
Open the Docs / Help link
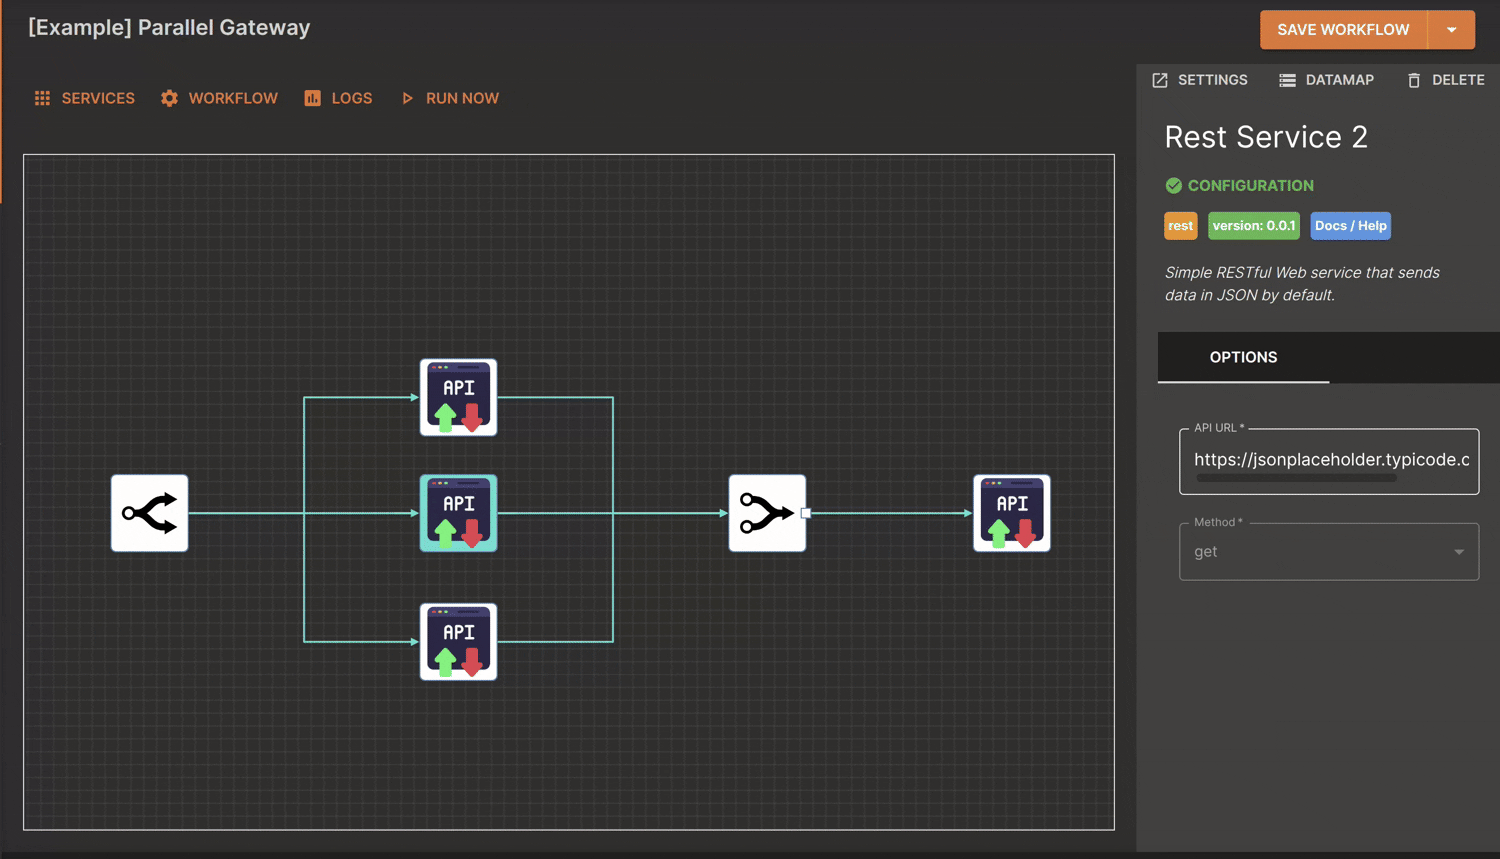[x=1351, y=226]
